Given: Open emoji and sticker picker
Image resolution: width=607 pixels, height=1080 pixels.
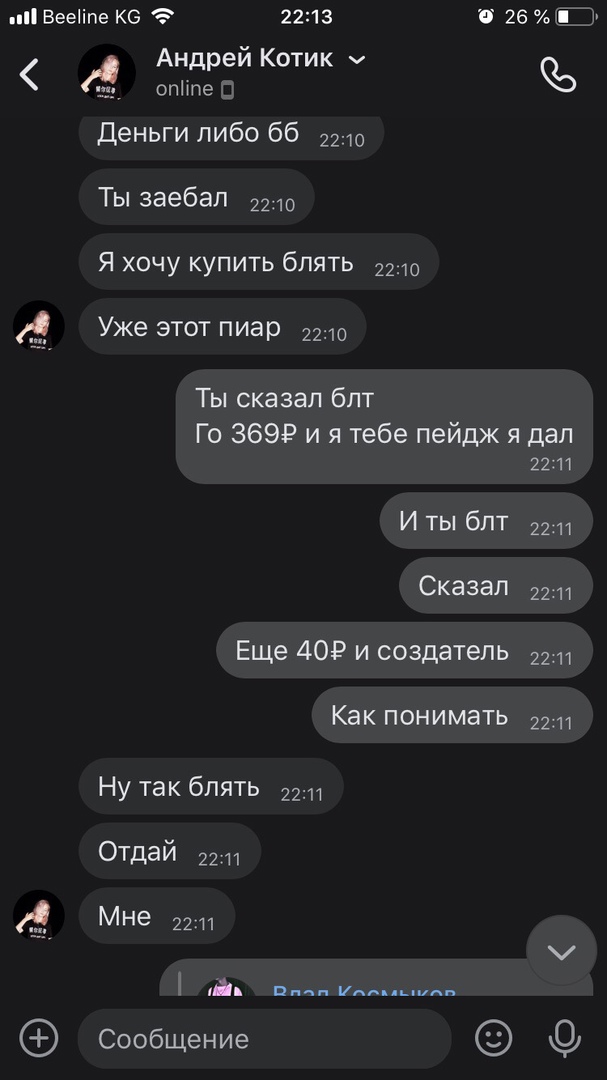Looking at the screenshot, I should pos(494,1037).
